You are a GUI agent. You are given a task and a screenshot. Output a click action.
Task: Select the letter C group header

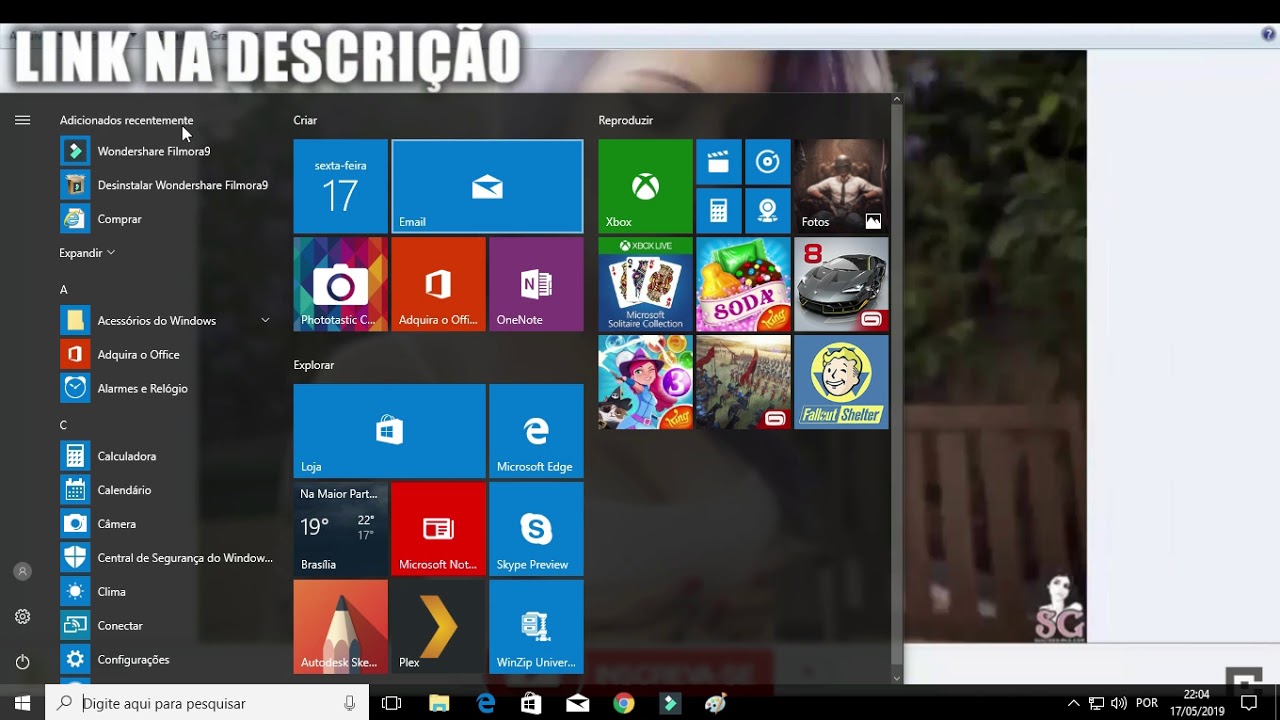coord(63,425)
